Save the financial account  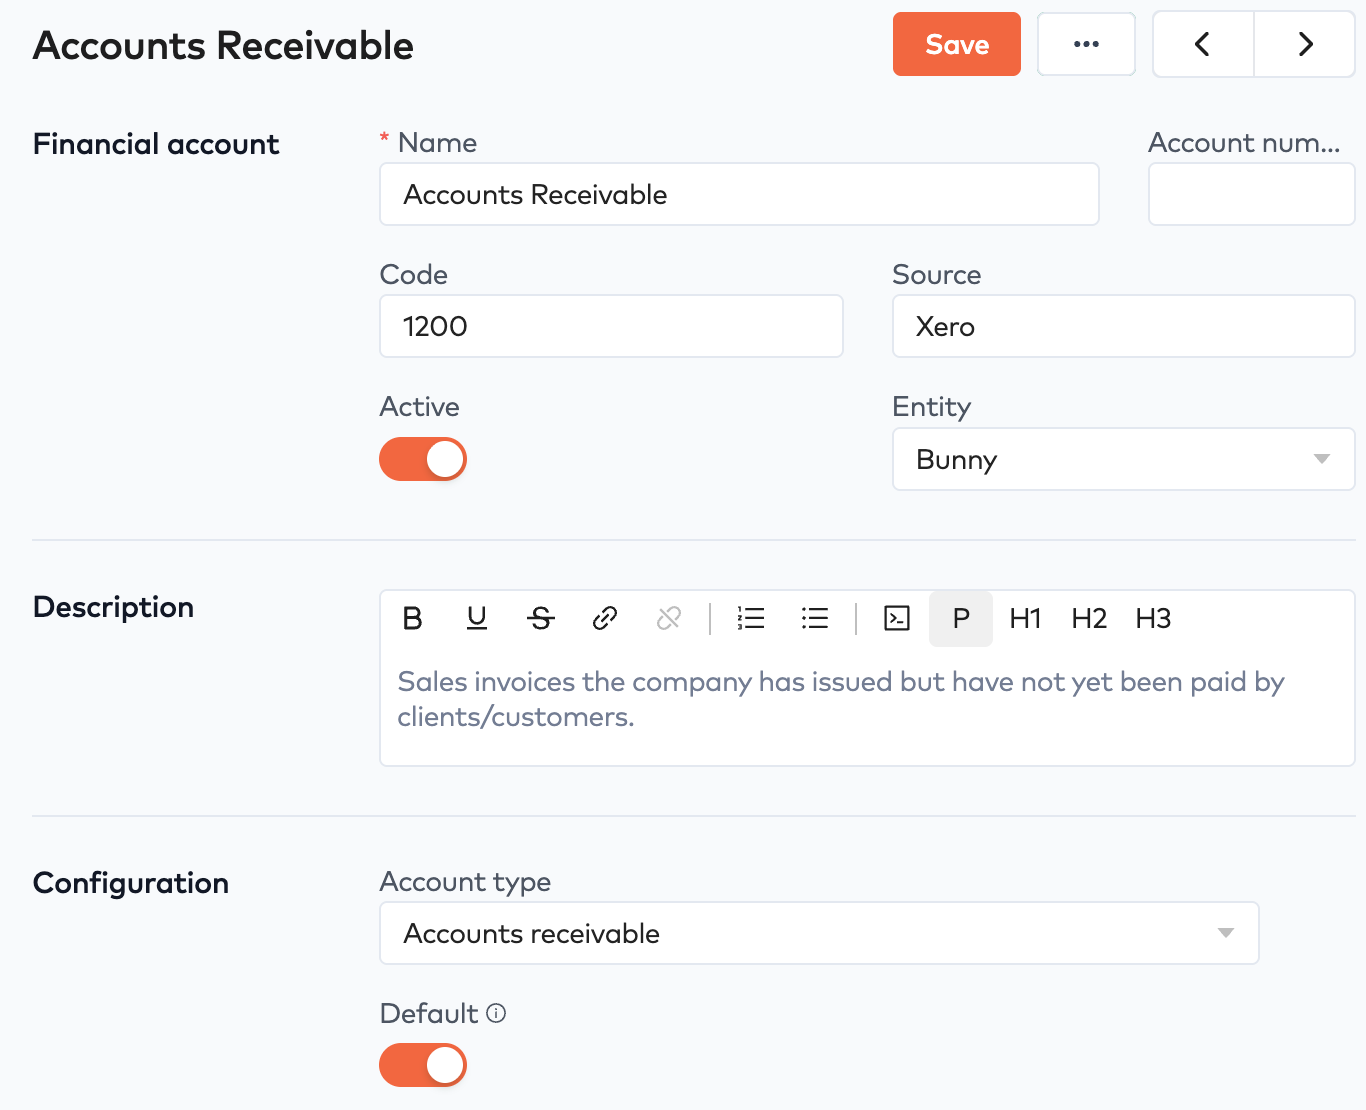957,44
